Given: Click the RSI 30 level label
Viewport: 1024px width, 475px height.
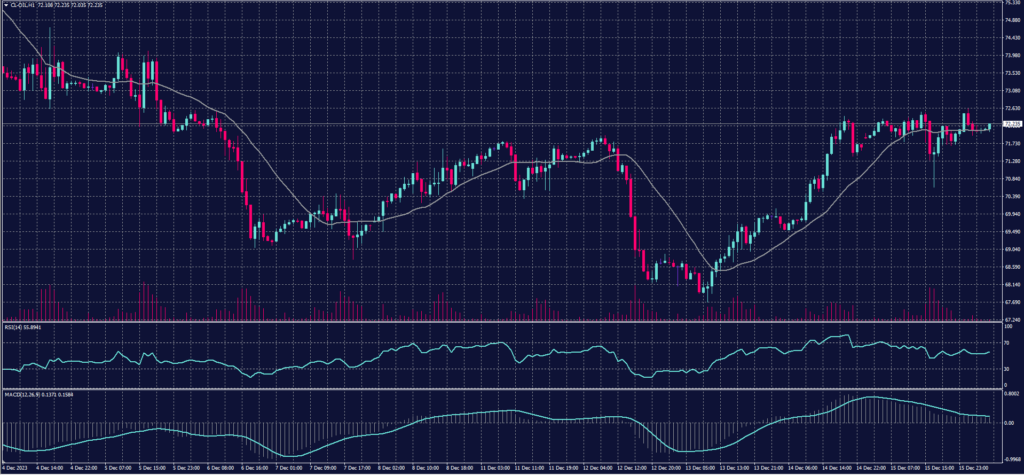Looking at the screenshot, I should click(x=1007, y=368).
